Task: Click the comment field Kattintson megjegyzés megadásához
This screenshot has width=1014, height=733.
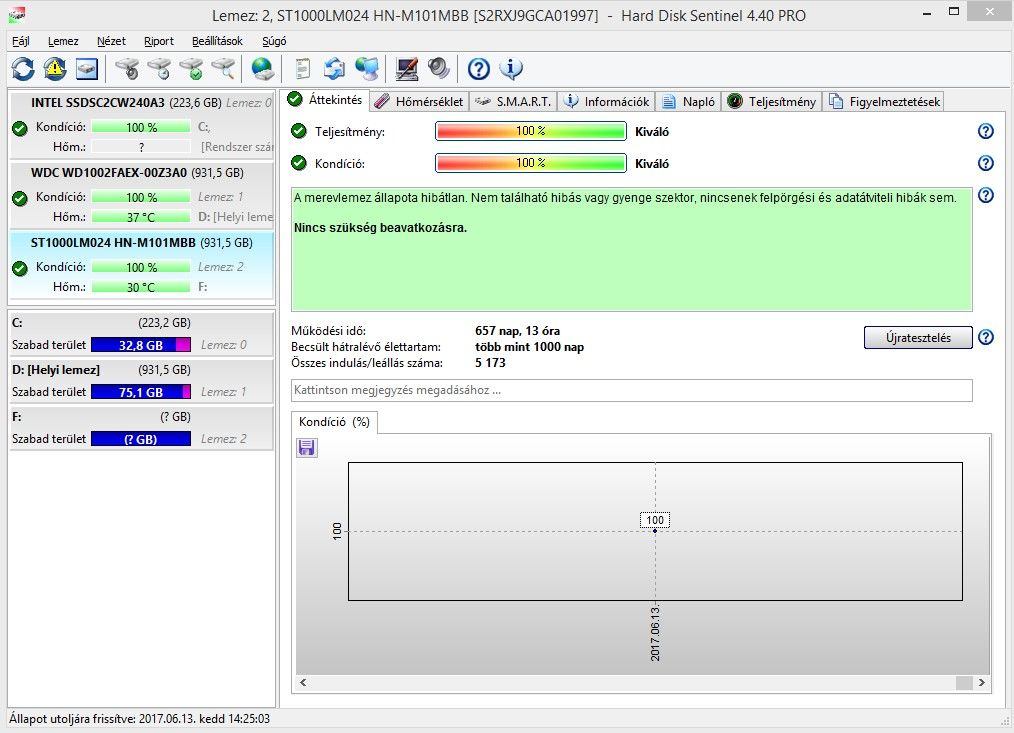Action: click(x=632, y=390)
